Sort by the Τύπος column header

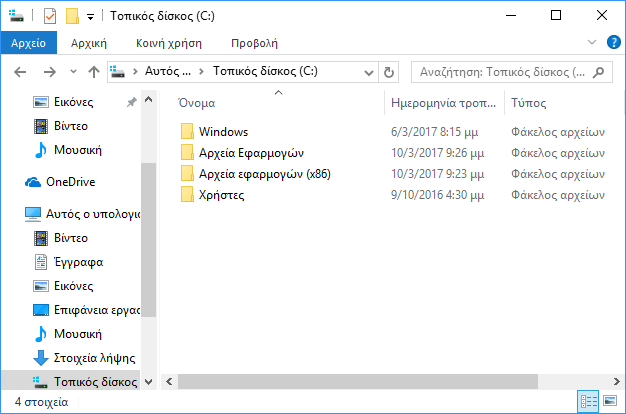528,103
